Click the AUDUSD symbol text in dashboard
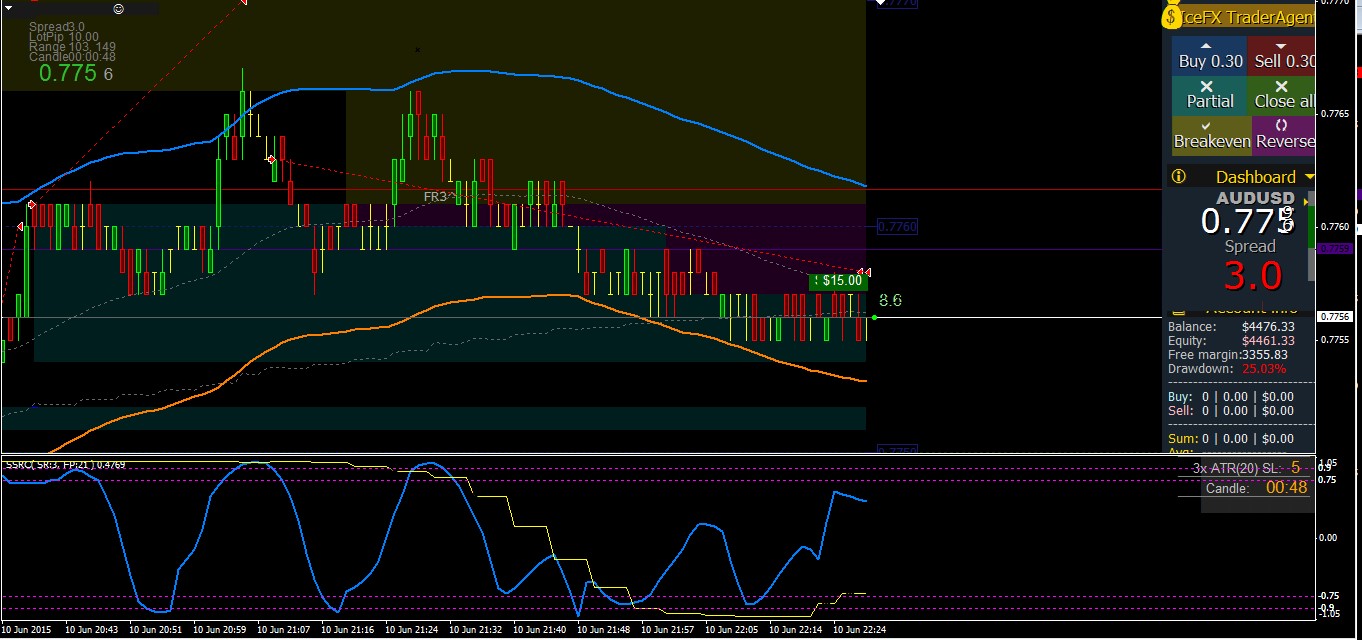 (x=1255, y=198)
